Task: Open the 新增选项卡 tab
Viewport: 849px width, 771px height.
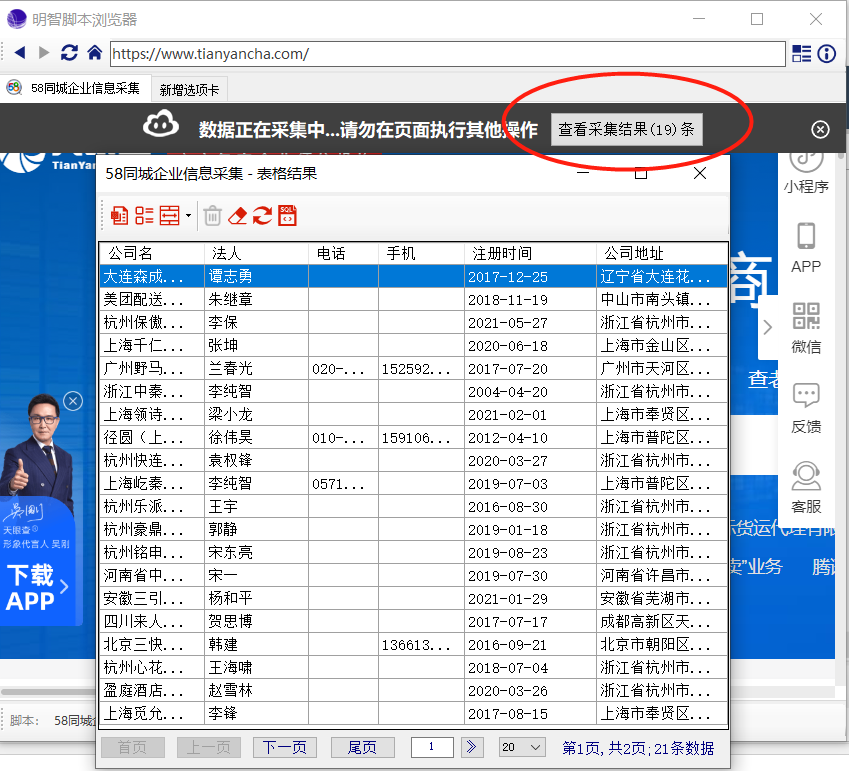Action: pos(189,90)
